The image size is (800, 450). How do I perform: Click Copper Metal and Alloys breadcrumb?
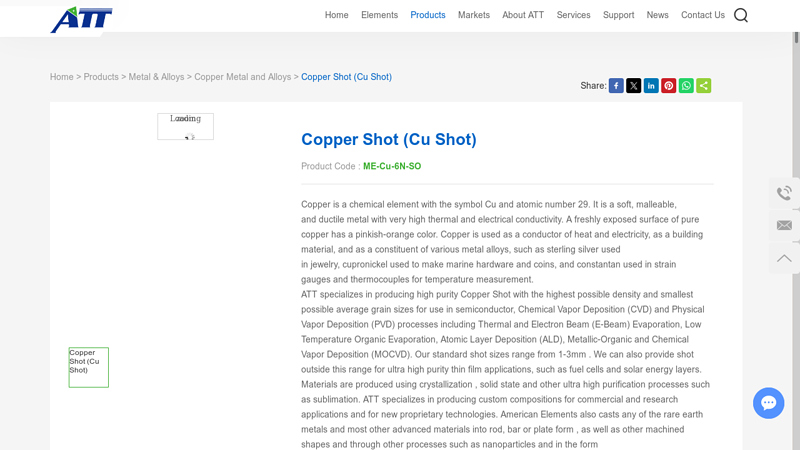(242, 77)
